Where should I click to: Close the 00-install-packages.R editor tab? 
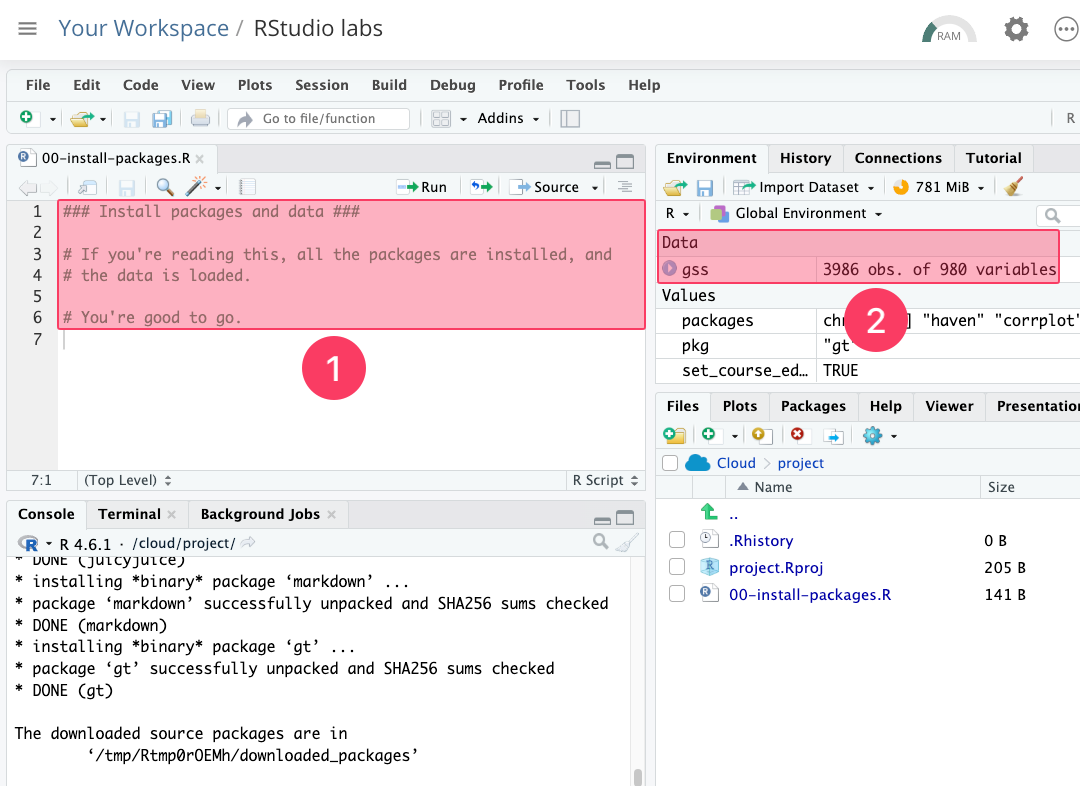200,158
